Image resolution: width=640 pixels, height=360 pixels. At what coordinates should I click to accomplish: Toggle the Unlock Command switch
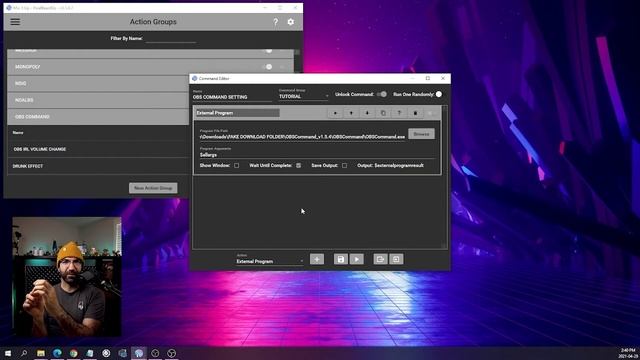click(382, 94)
